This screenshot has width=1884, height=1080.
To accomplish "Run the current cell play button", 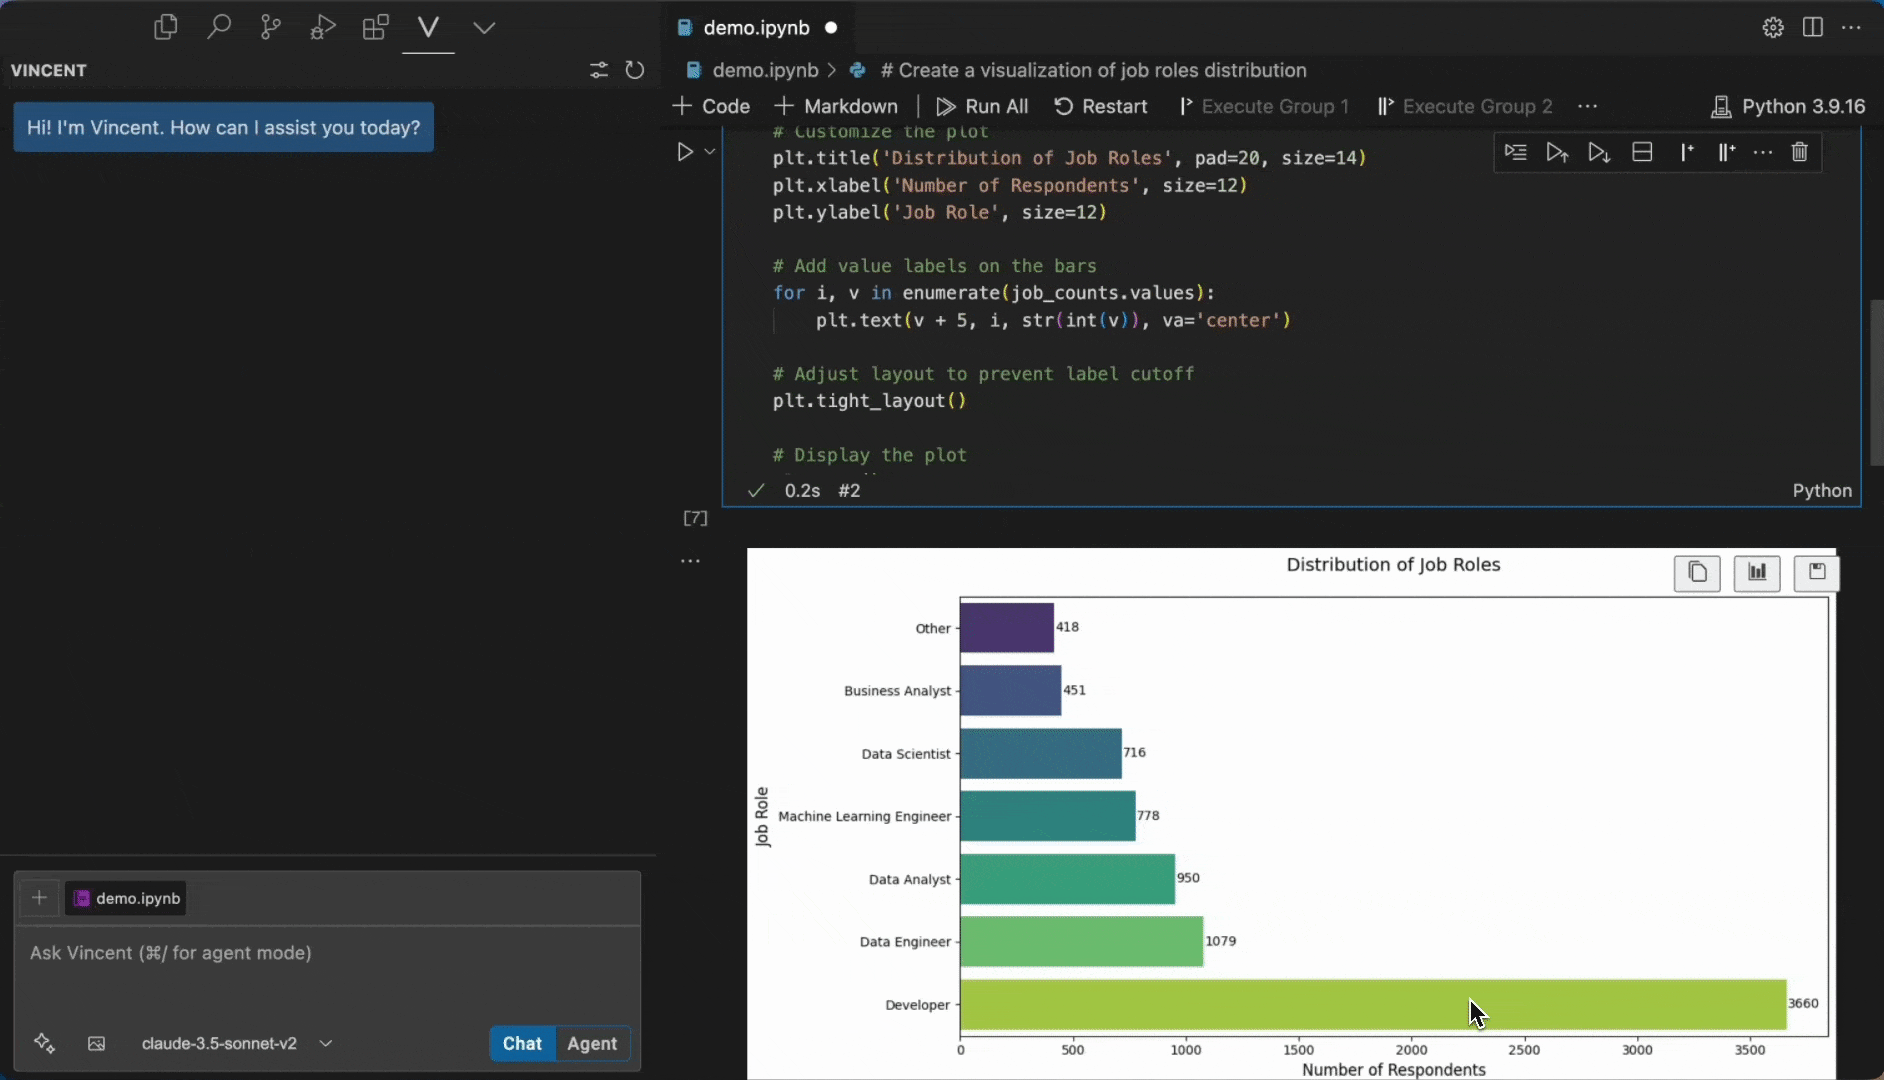I will coord(685,152).
